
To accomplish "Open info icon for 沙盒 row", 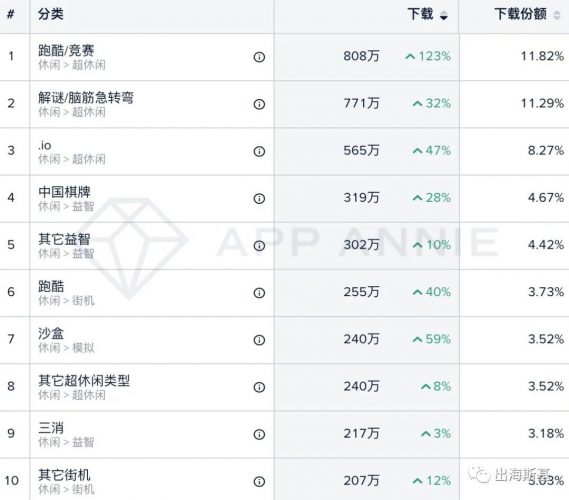I will [259, 340].
